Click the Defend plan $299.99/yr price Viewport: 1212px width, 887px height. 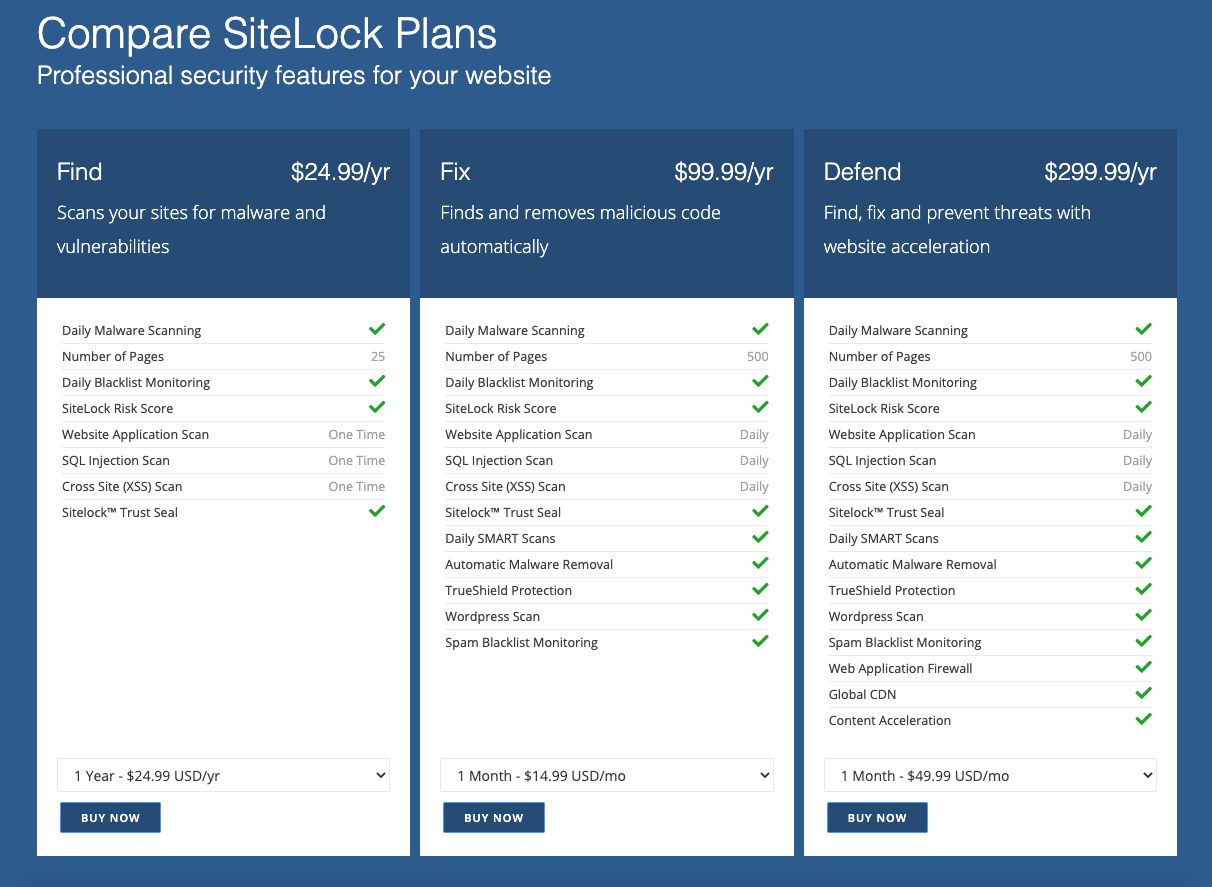[x=1100, y=172]
